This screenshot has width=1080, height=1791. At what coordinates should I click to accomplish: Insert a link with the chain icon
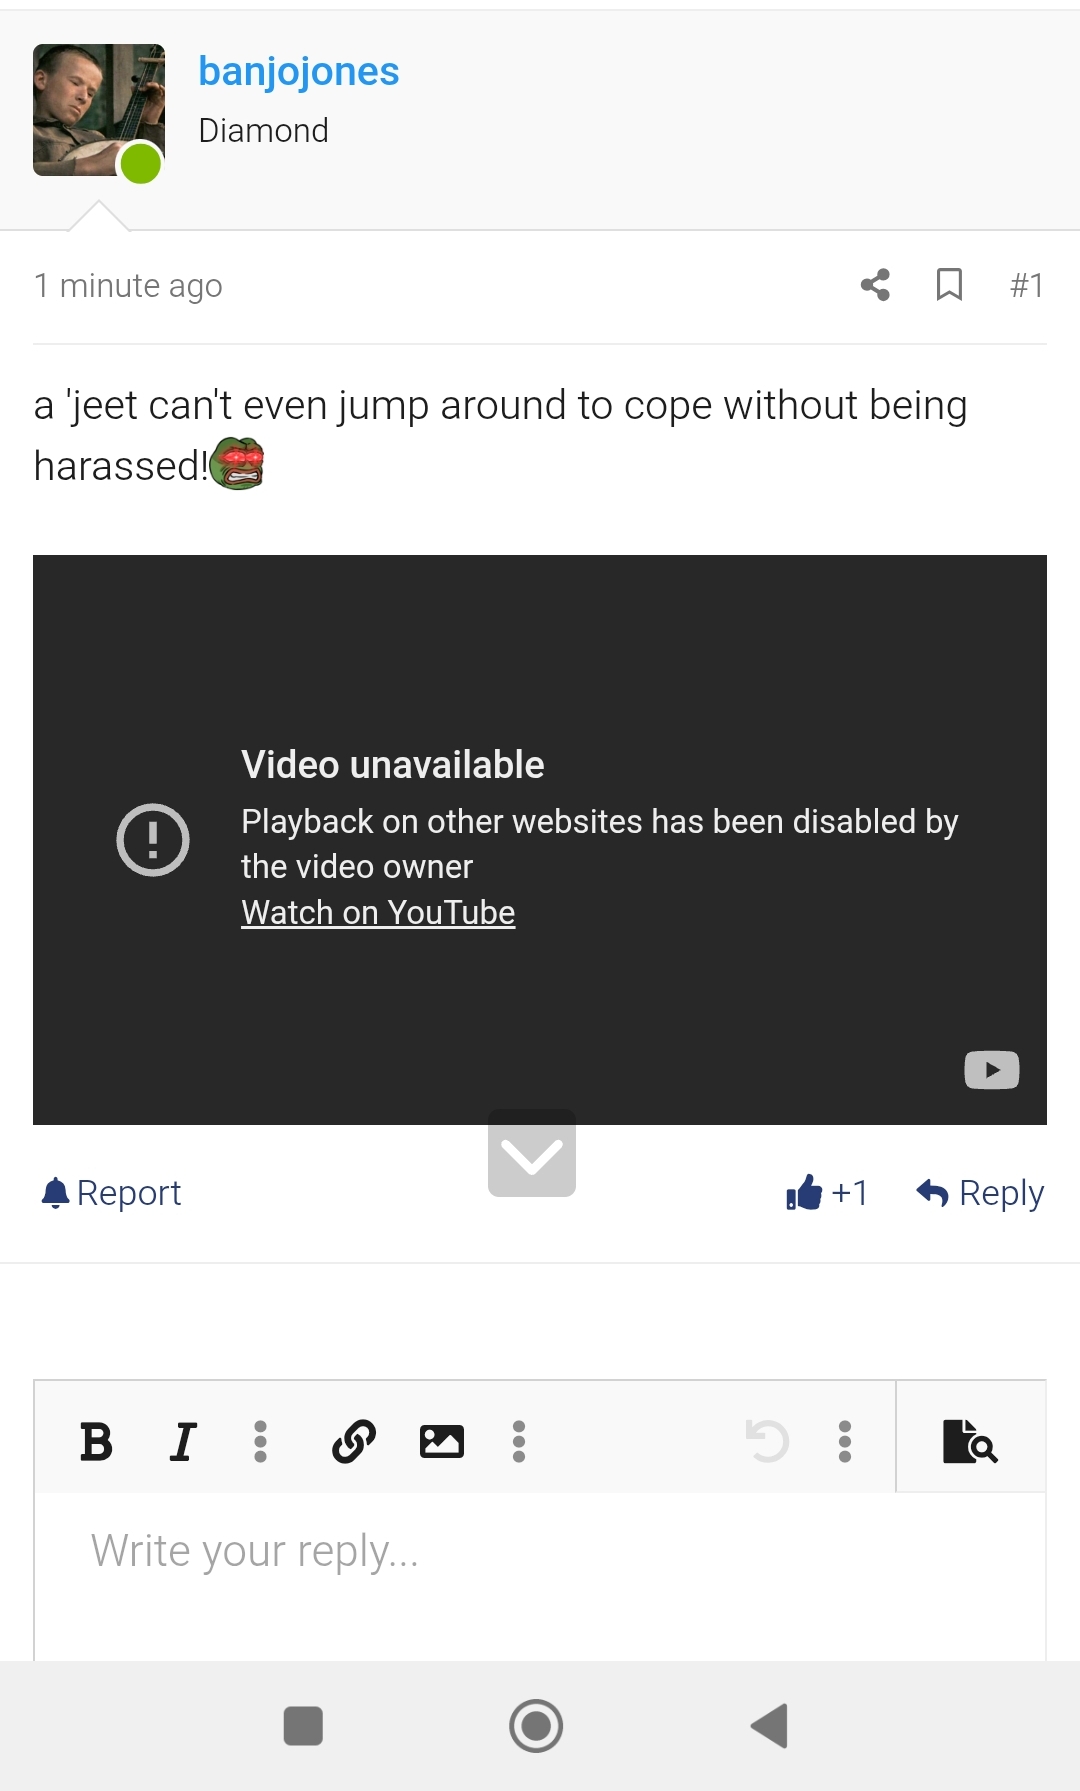click(354, 1441)
